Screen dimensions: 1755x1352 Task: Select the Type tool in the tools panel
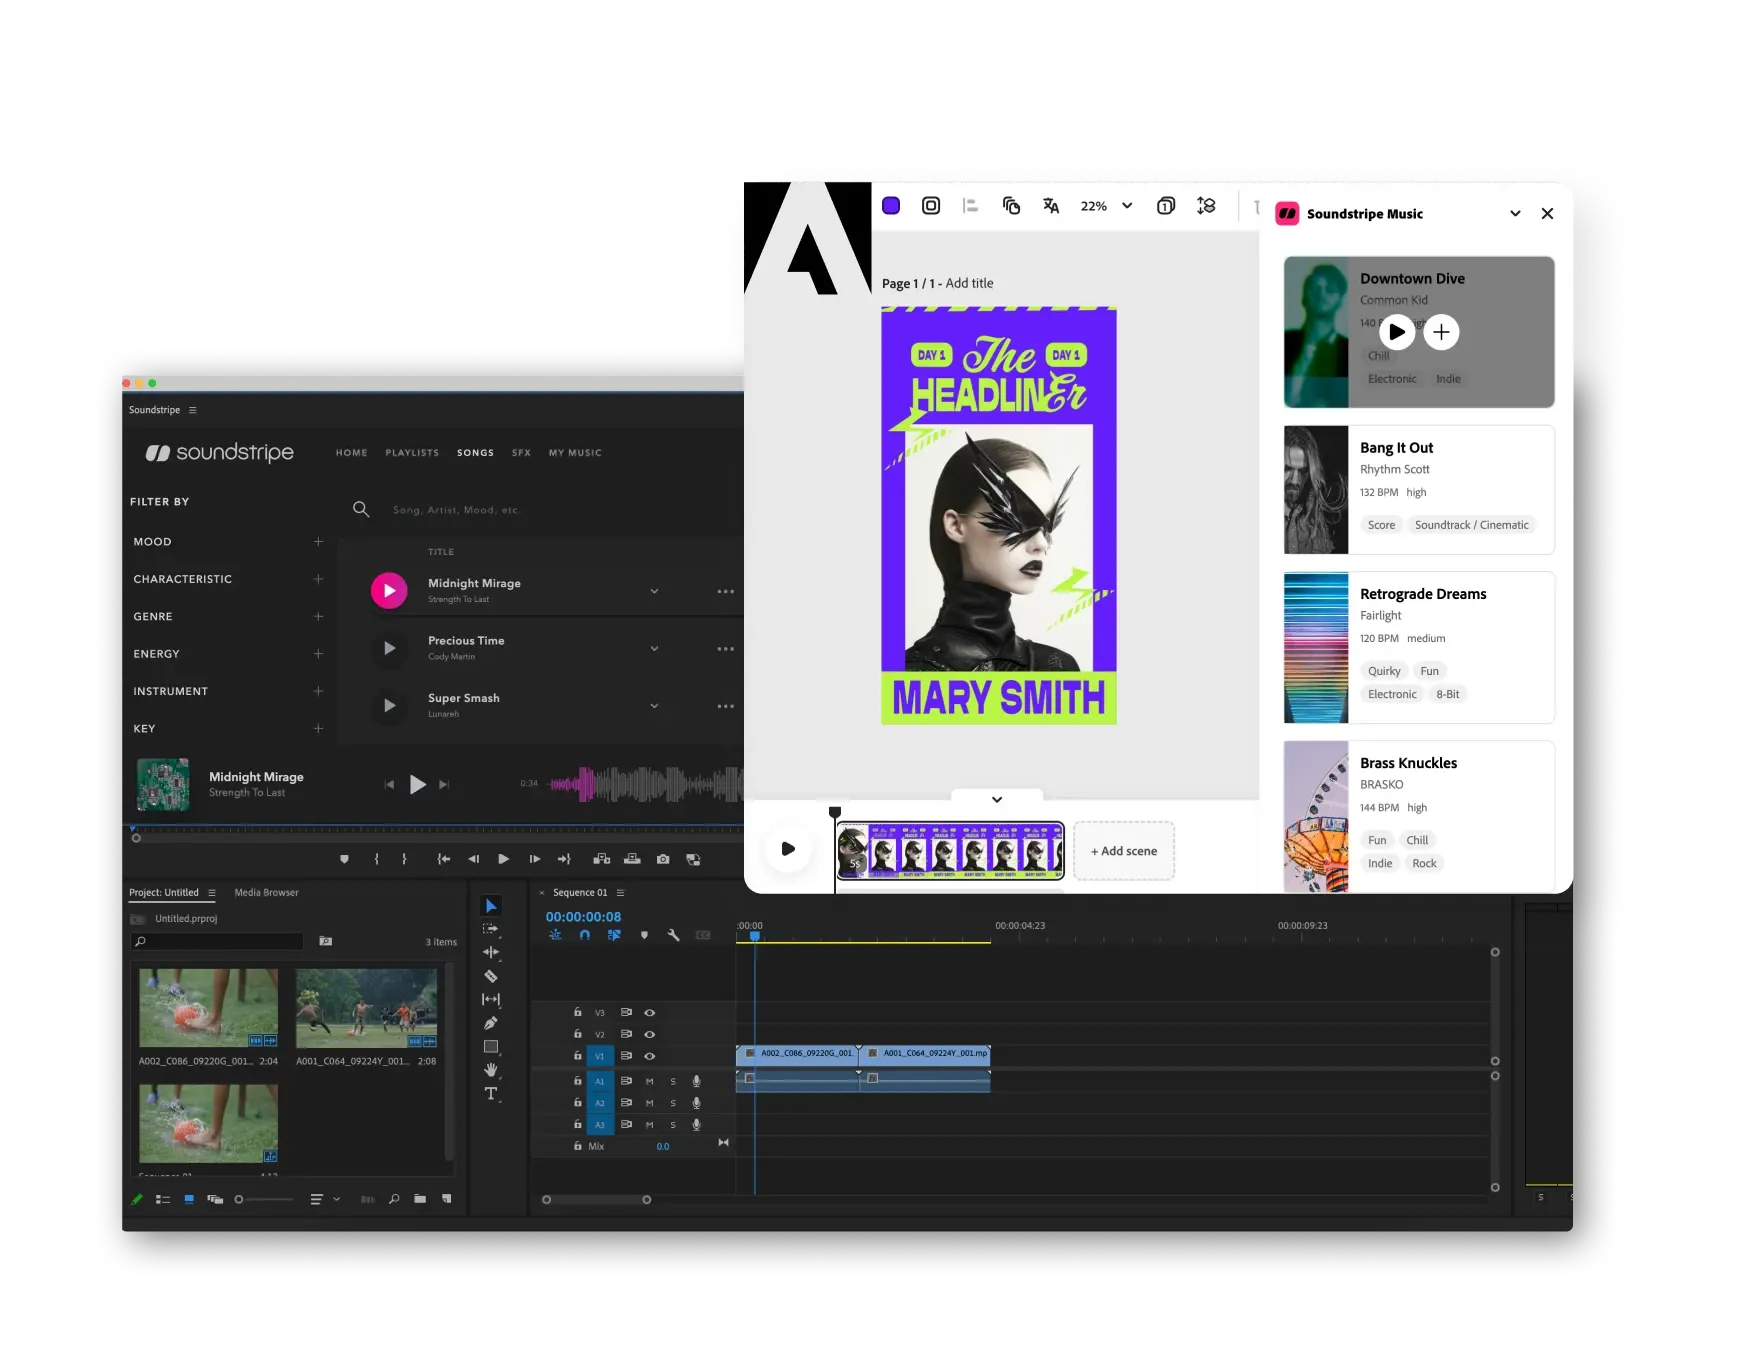[x=491, y=1094]
